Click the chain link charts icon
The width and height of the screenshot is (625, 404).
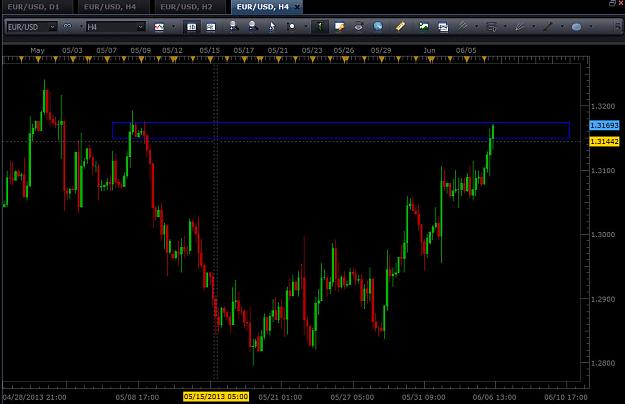pos(67,27)
